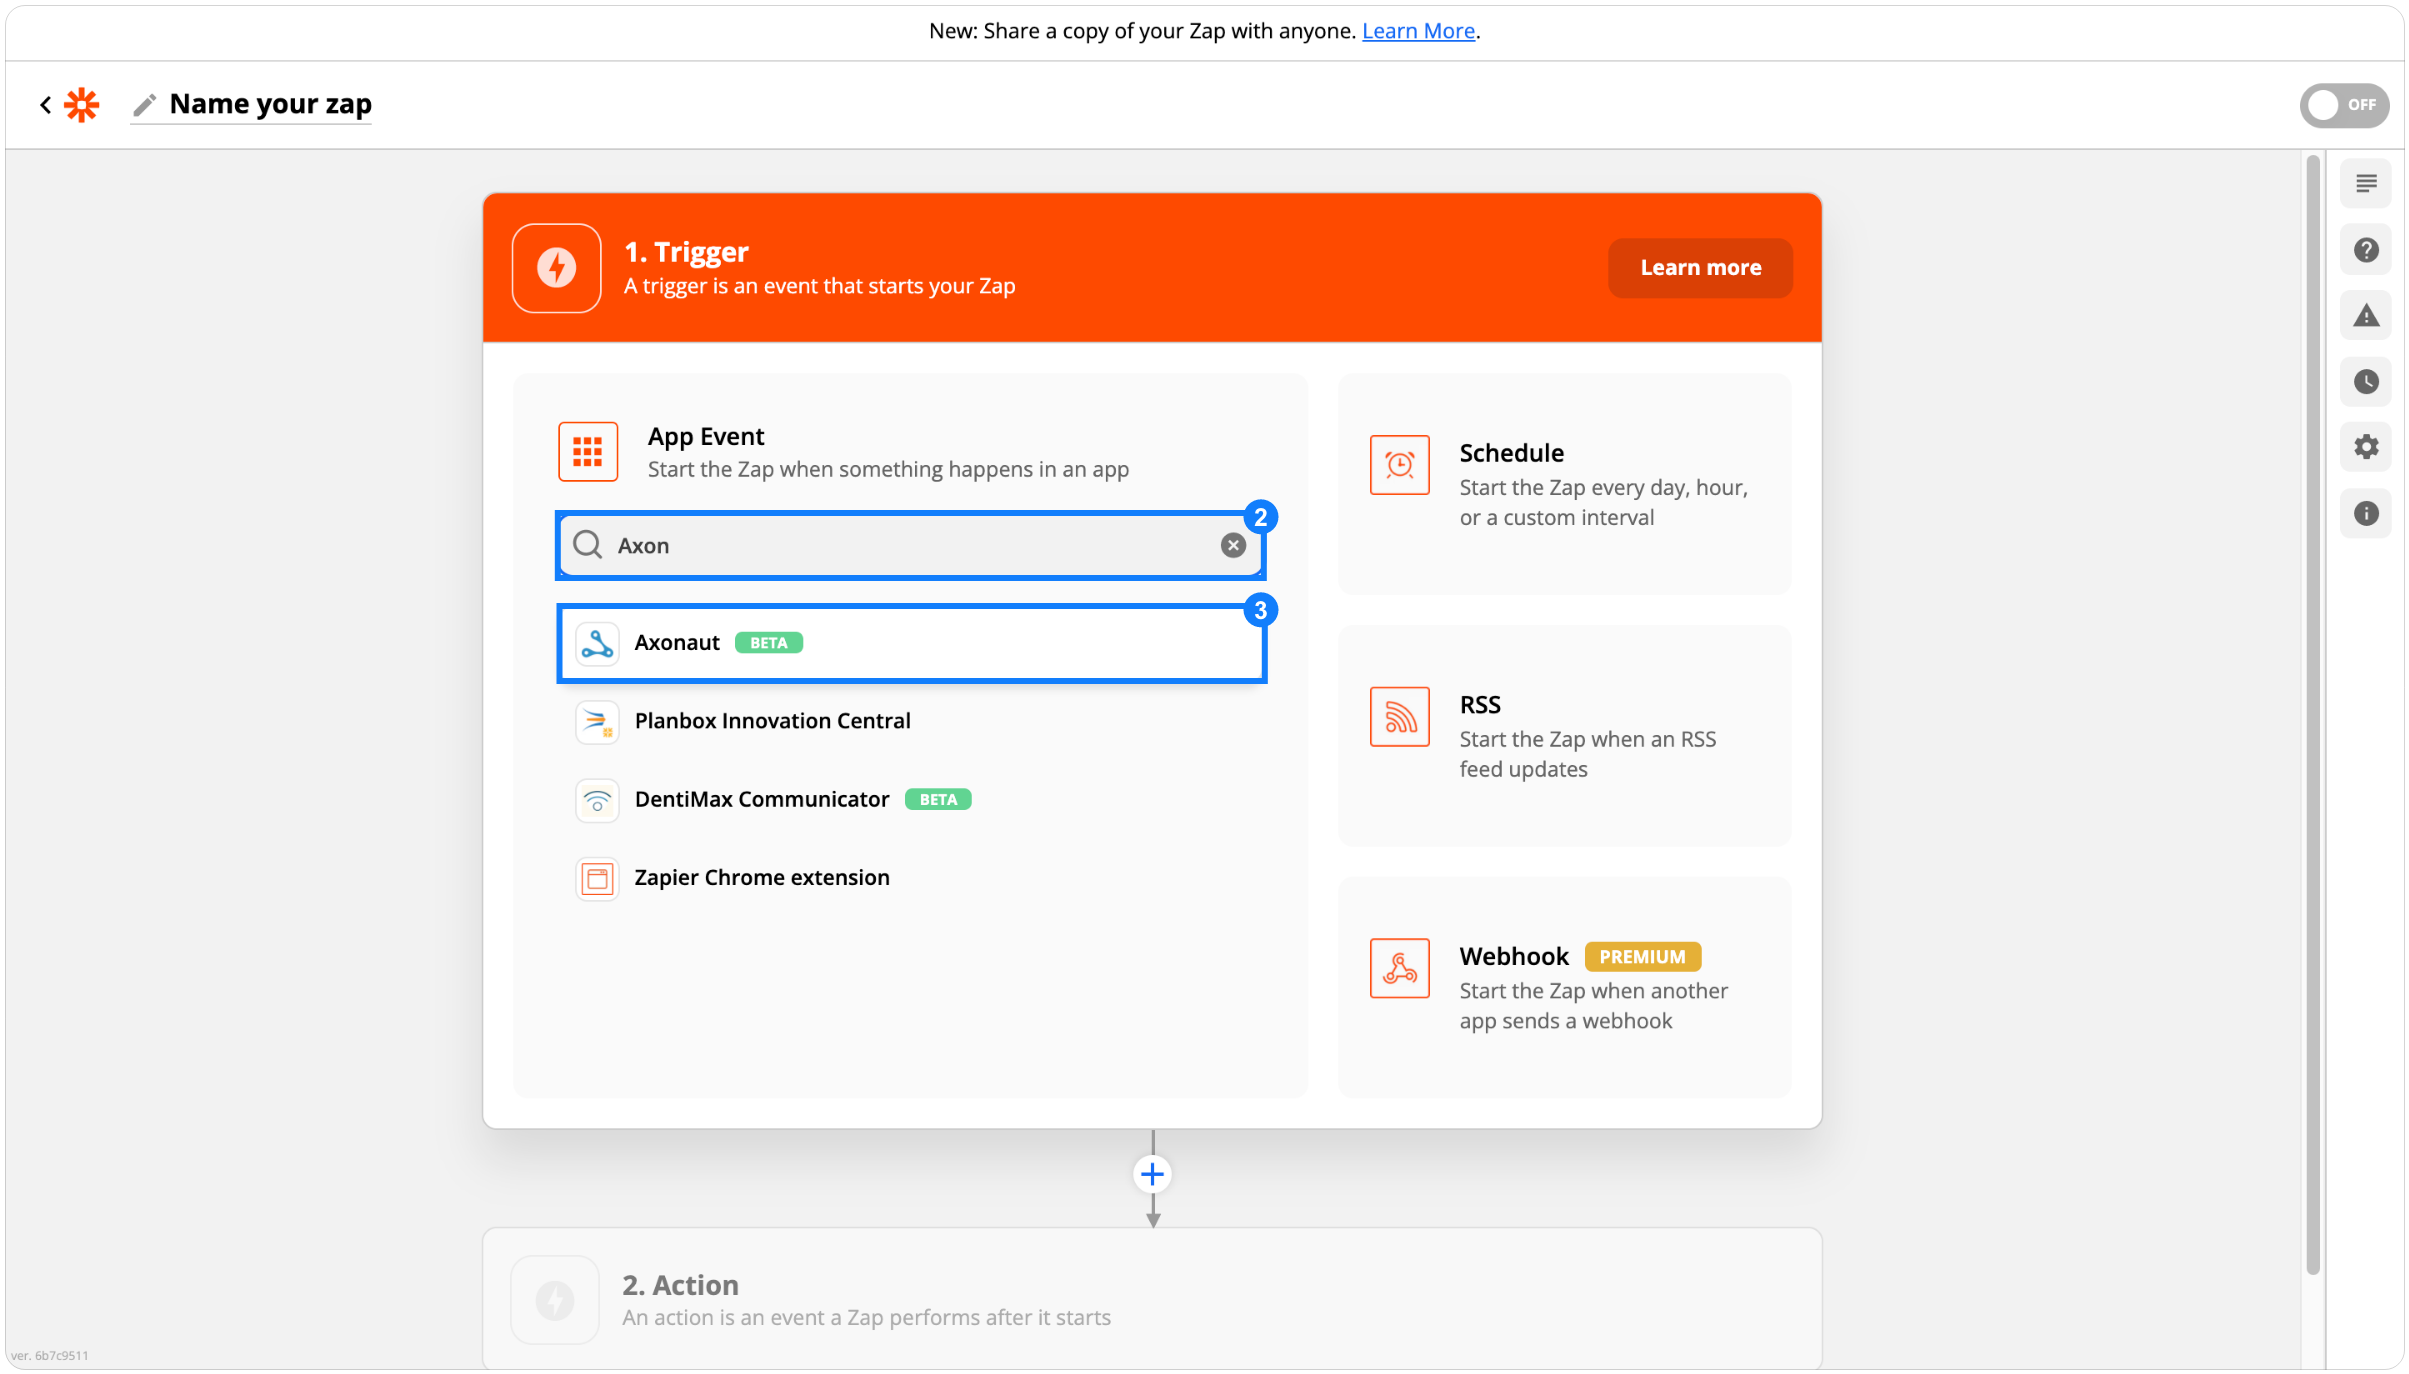Click the Trigger lightning bolt icon
This screenshot has height=1374, width=2409.
556,268
